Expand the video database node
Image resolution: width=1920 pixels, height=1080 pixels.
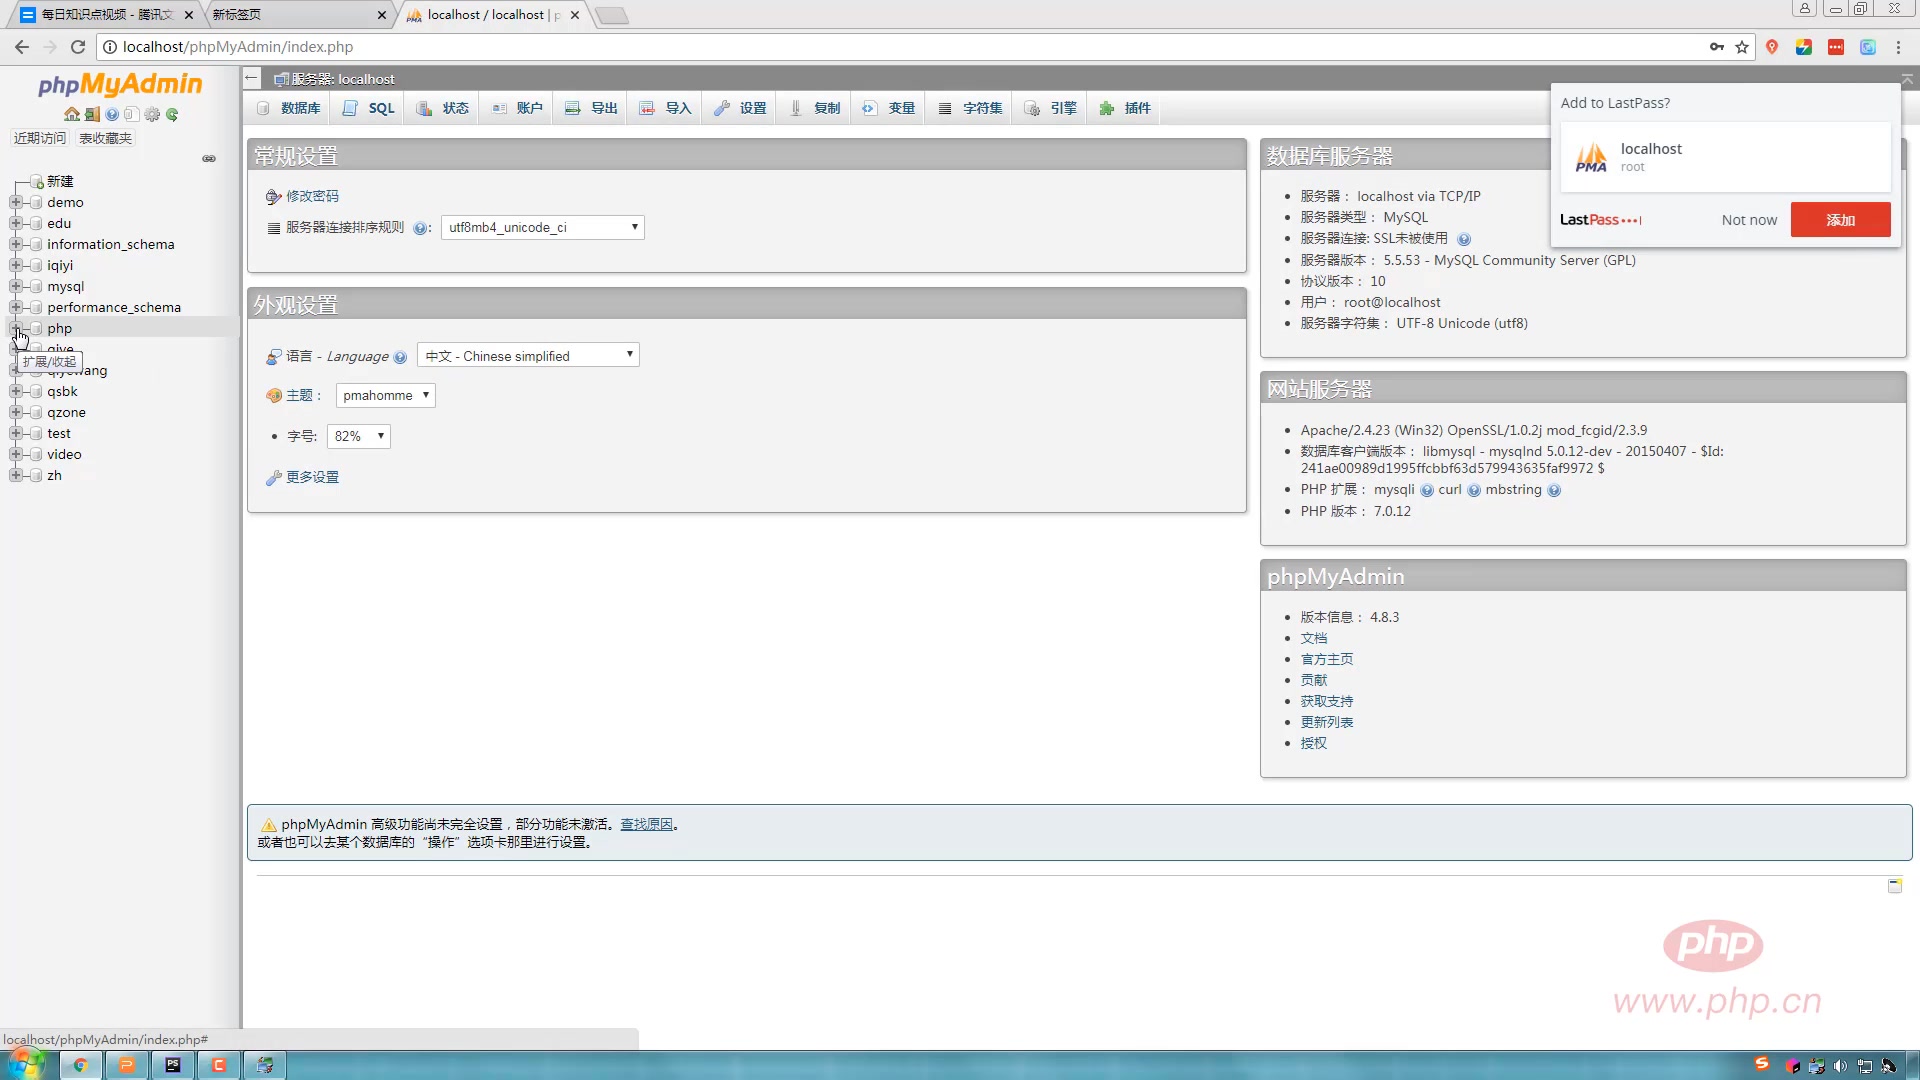pyautogui.click(x=16, y=454)
